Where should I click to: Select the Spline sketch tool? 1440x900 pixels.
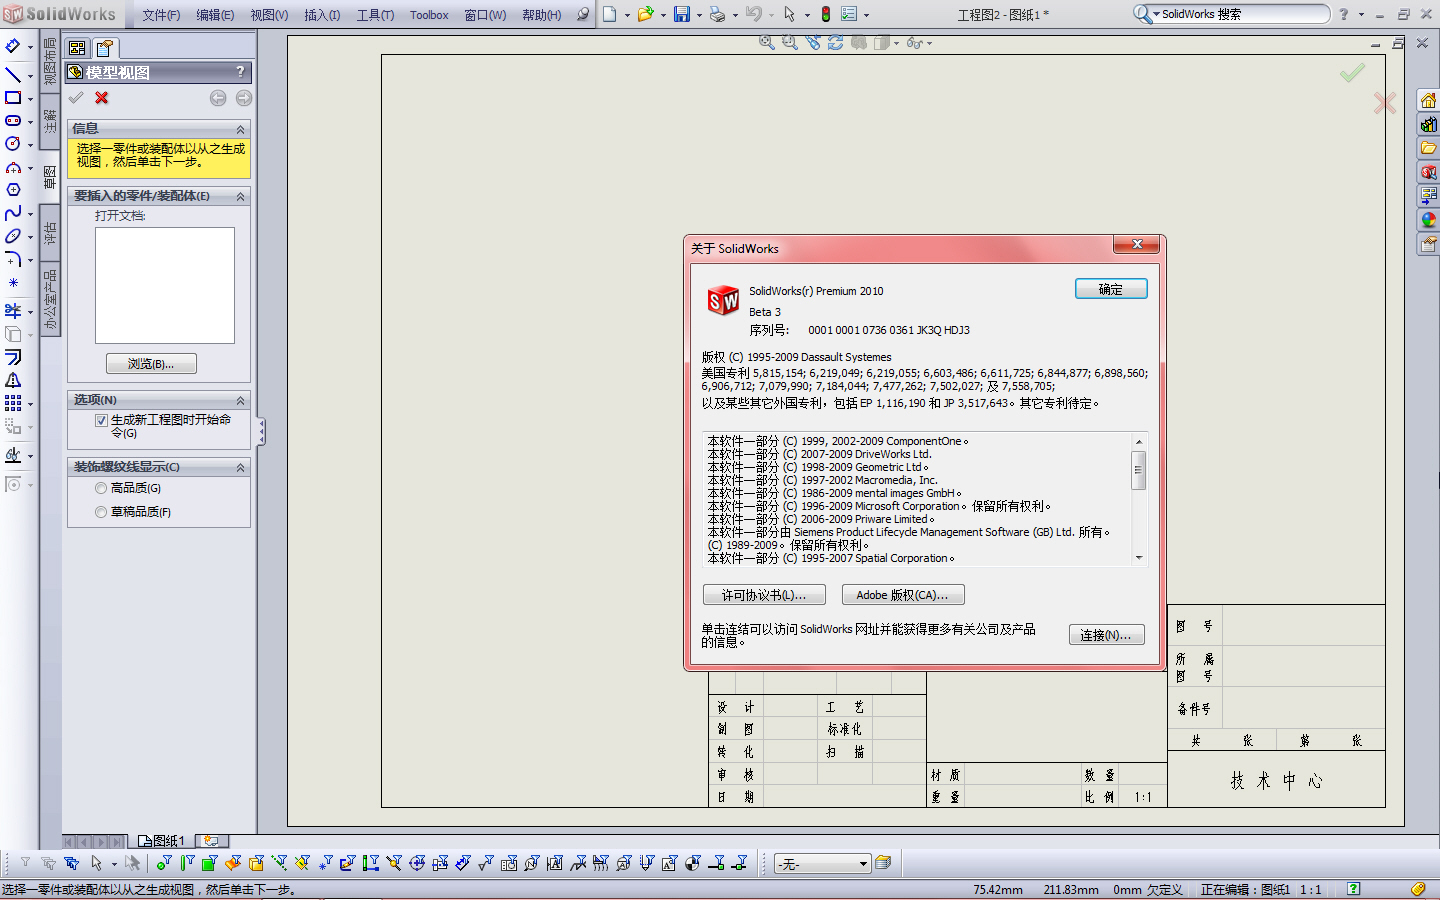[13, 213]
